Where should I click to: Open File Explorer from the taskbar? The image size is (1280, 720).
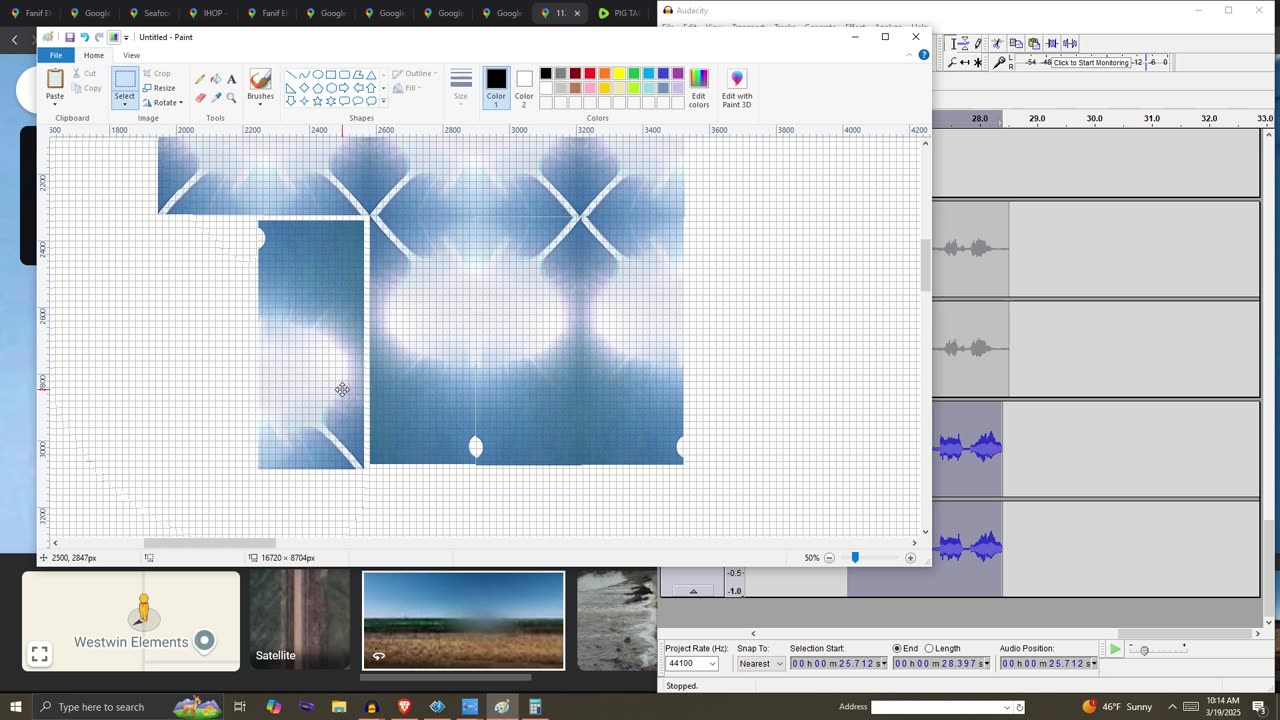coord(339,707)
